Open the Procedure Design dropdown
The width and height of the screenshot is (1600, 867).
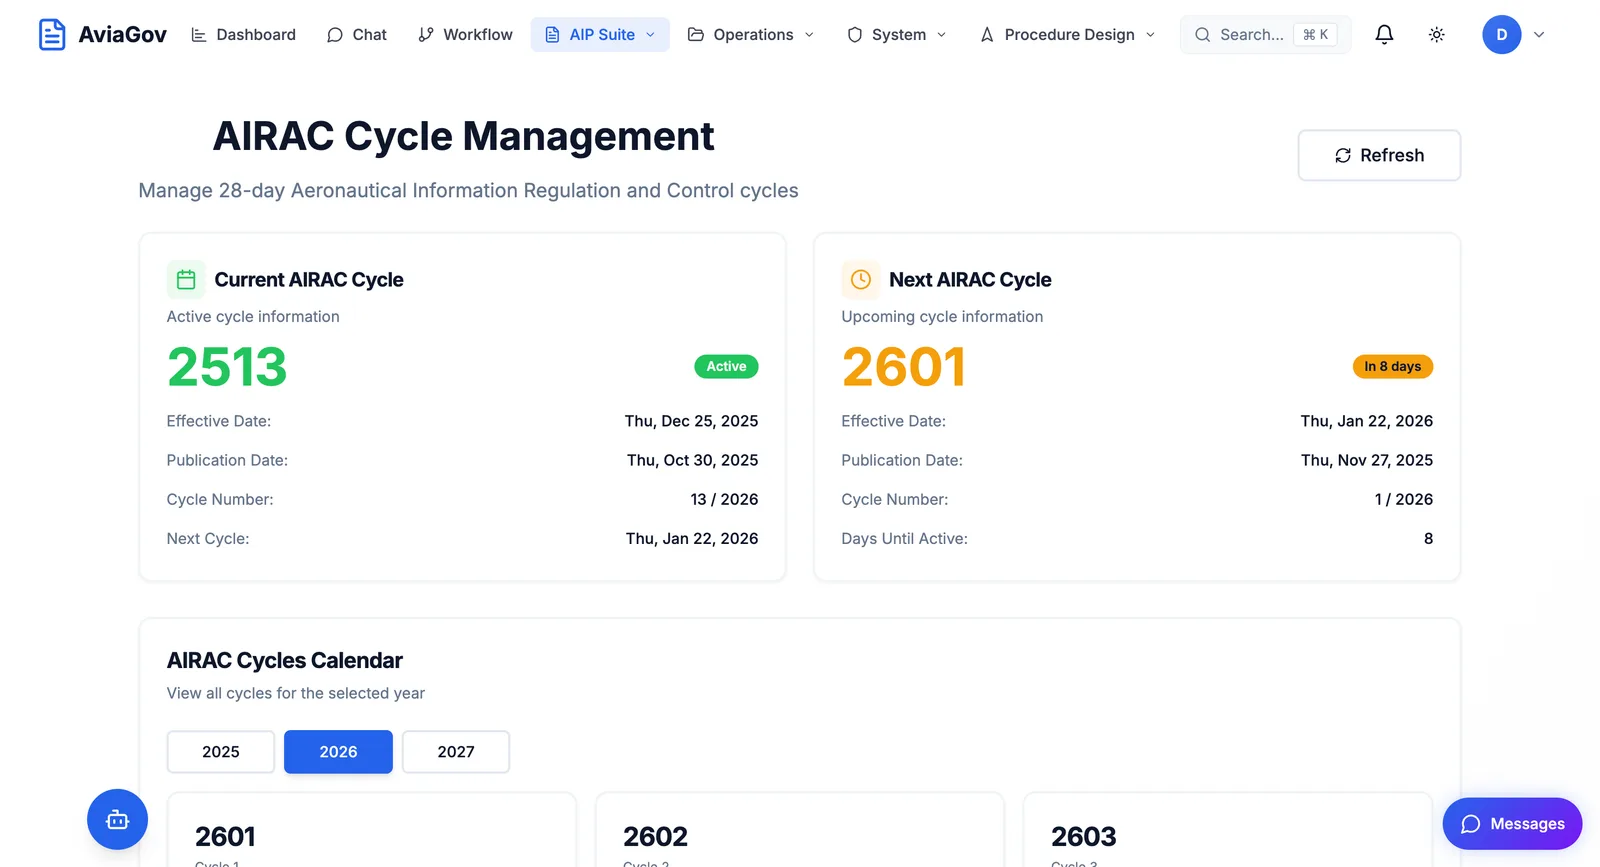coord(1067,35)
